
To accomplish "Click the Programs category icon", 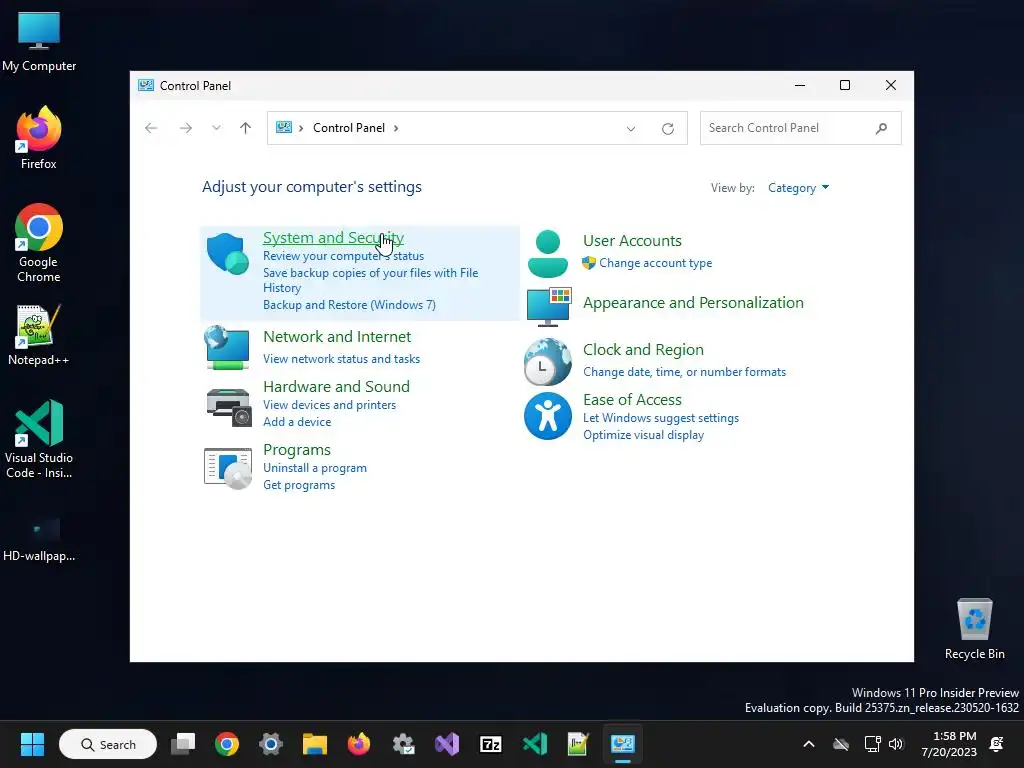I will (228, 468).
